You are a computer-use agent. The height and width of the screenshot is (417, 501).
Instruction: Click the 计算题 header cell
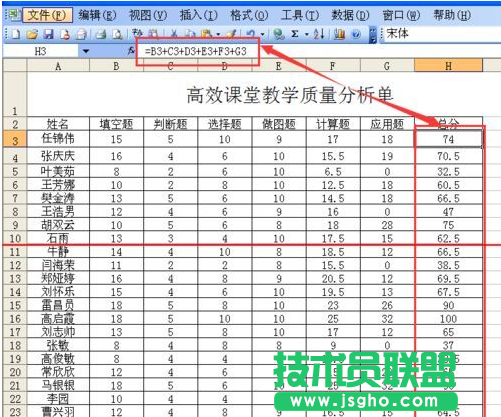333,124
